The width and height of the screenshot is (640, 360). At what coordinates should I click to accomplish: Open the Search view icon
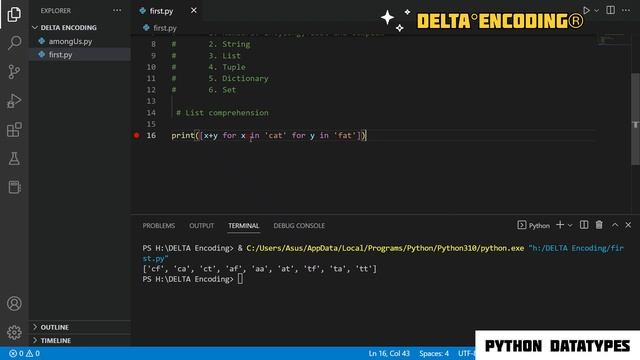(x=14, y=43)
